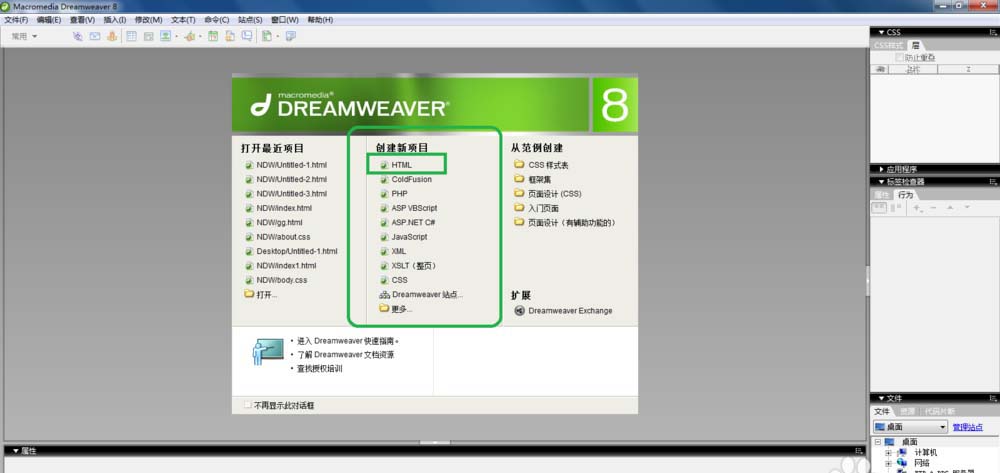Open the 常用 Insert category dropdown

[24, 36]
